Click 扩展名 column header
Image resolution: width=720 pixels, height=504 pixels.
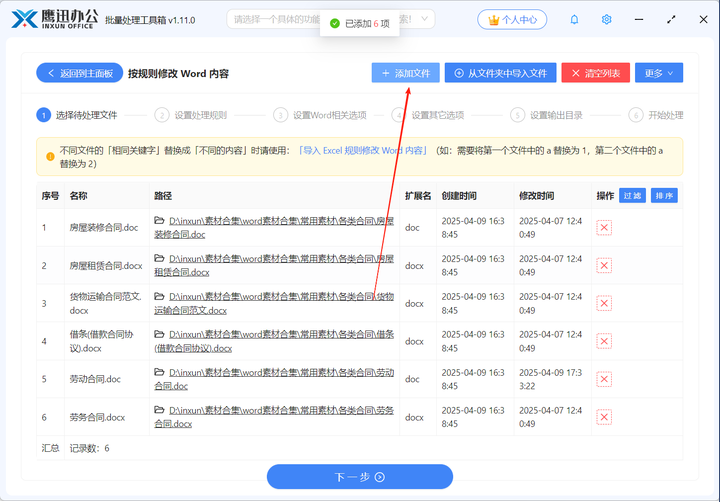pos(418,196)
